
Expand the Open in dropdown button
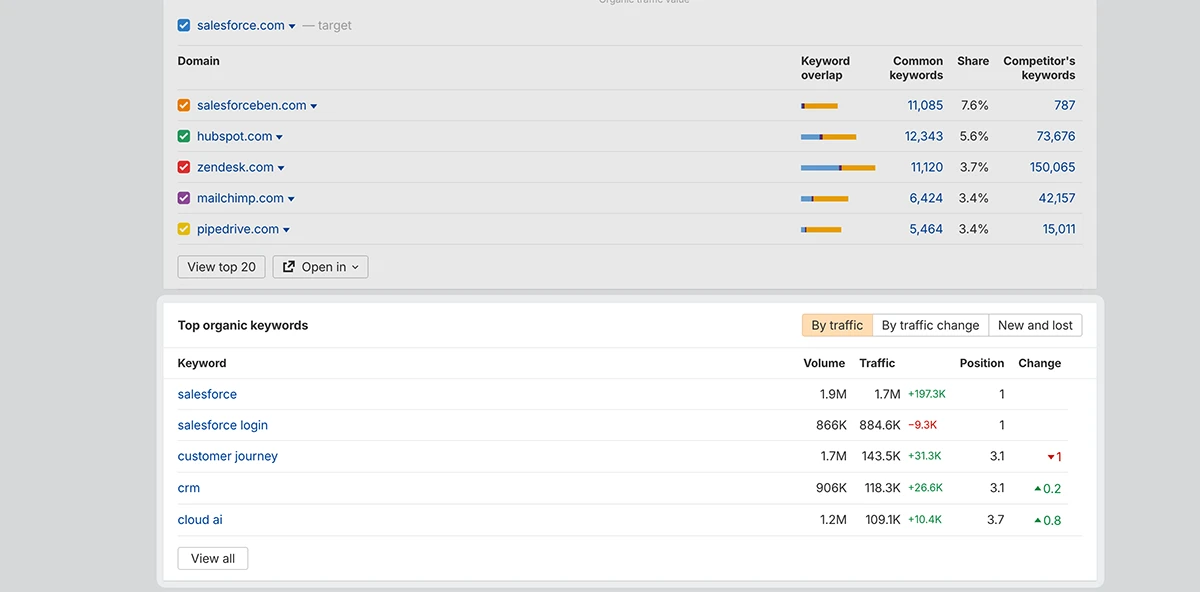coord(320,267)
